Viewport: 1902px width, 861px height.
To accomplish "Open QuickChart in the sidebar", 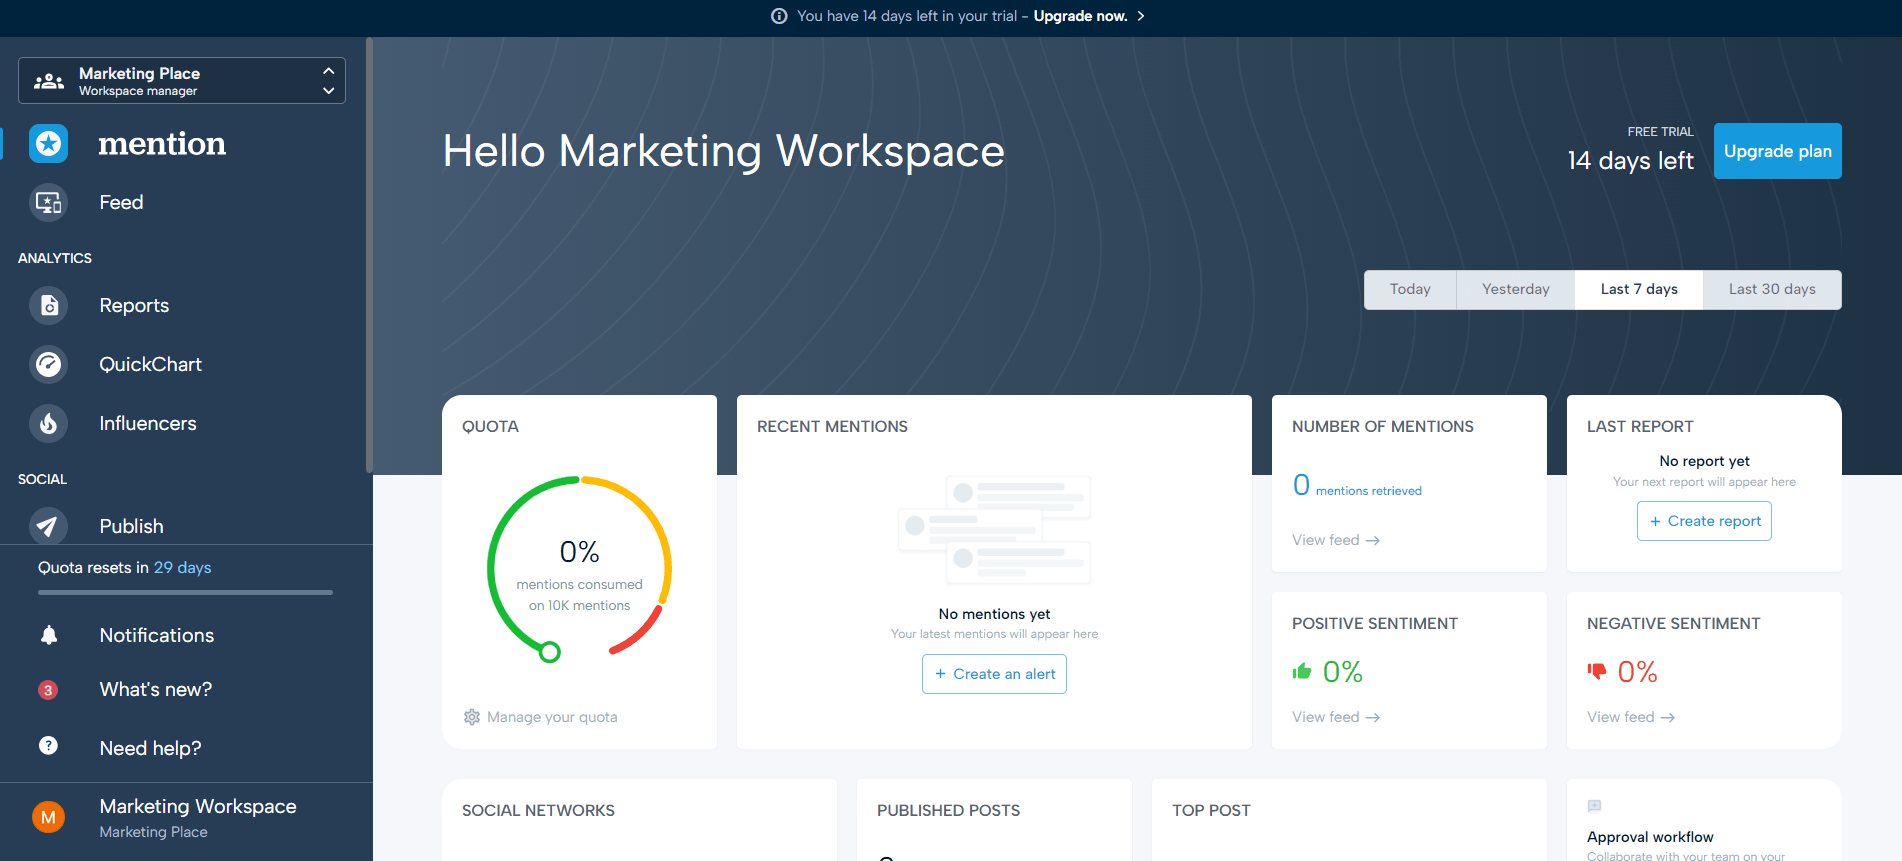I will [150, 365].
